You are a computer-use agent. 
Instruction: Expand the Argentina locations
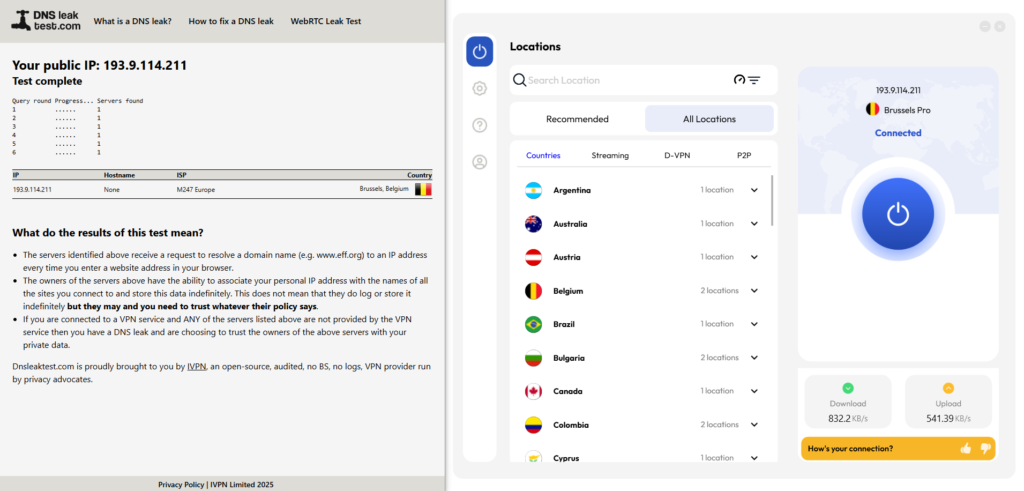point(754,191)
